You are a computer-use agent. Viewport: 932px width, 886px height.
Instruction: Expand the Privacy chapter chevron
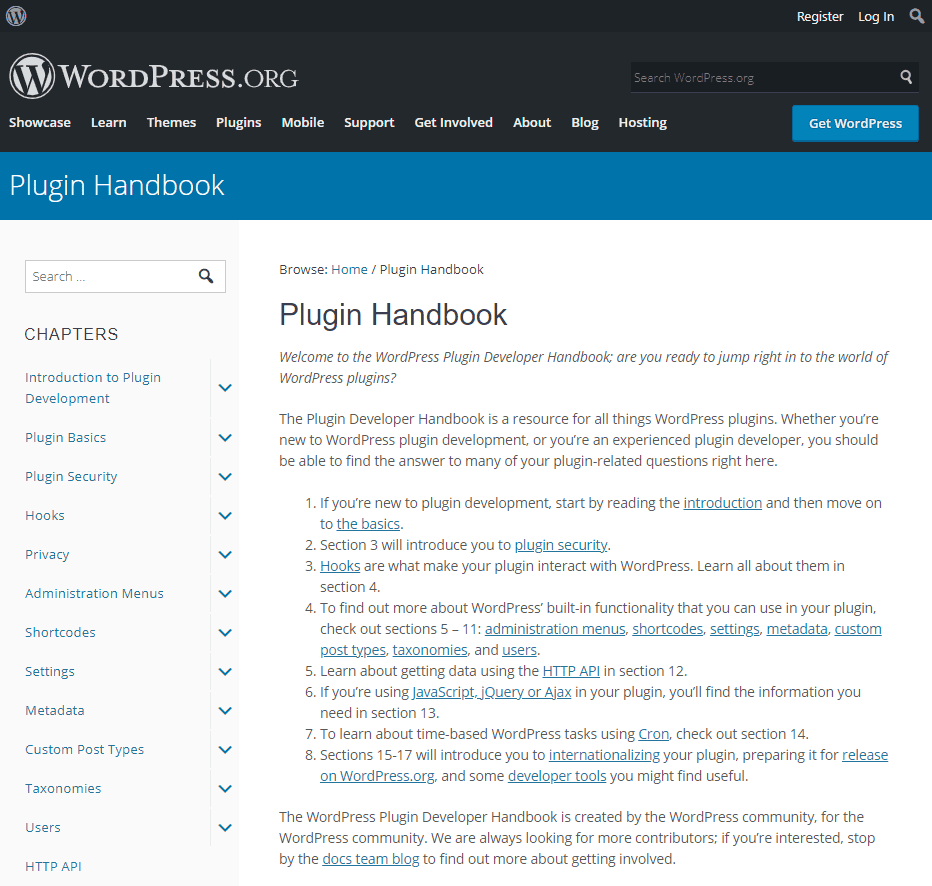(x=225, y=555)
